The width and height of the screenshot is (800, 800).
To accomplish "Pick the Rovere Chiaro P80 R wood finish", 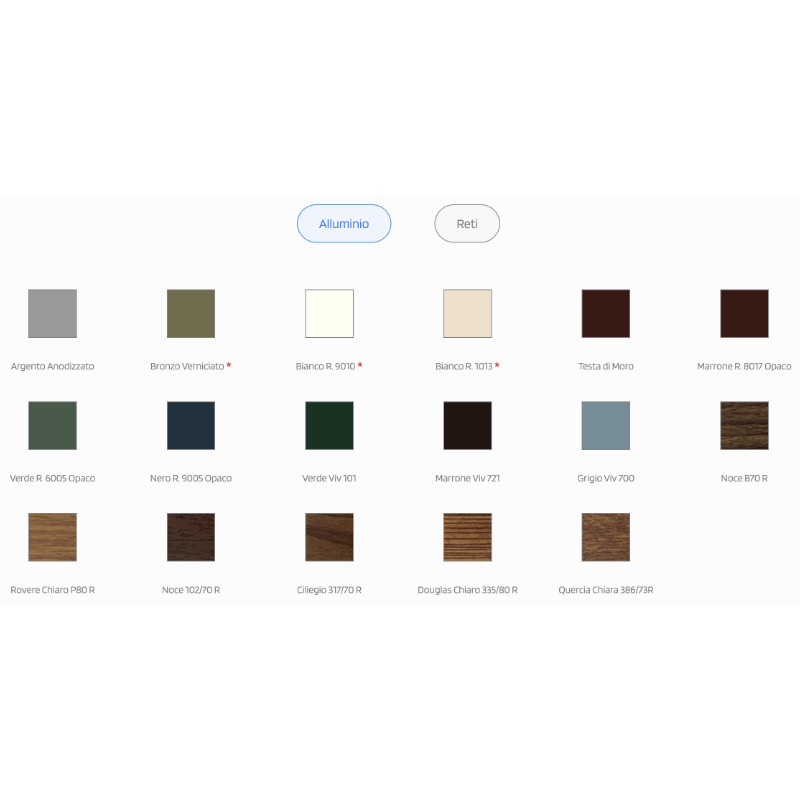I will (53, 537).
